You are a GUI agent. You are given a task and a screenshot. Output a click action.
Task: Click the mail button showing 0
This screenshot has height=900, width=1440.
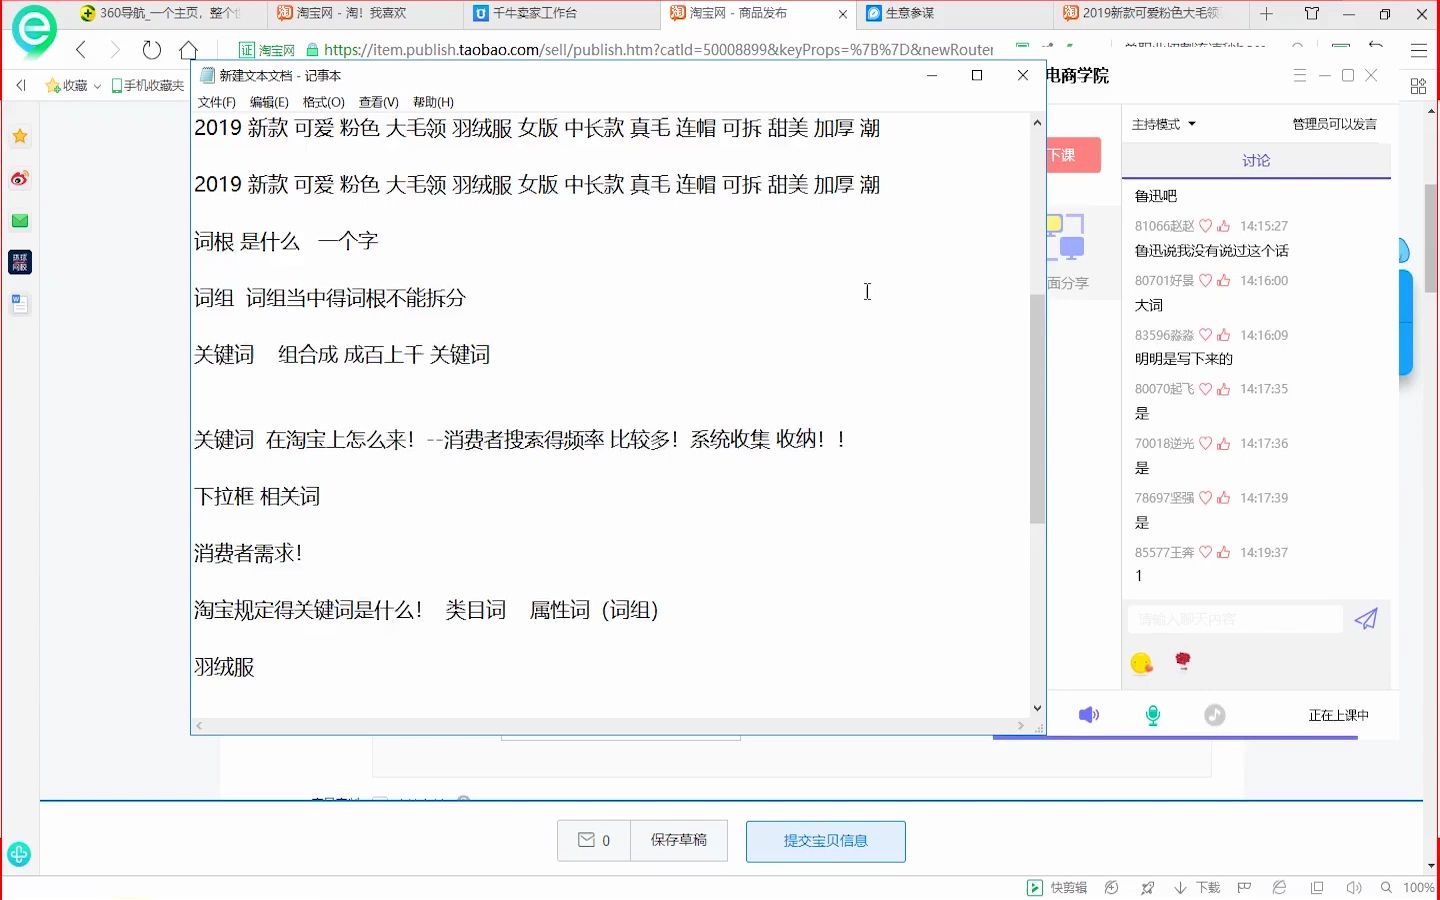(594, 840)
